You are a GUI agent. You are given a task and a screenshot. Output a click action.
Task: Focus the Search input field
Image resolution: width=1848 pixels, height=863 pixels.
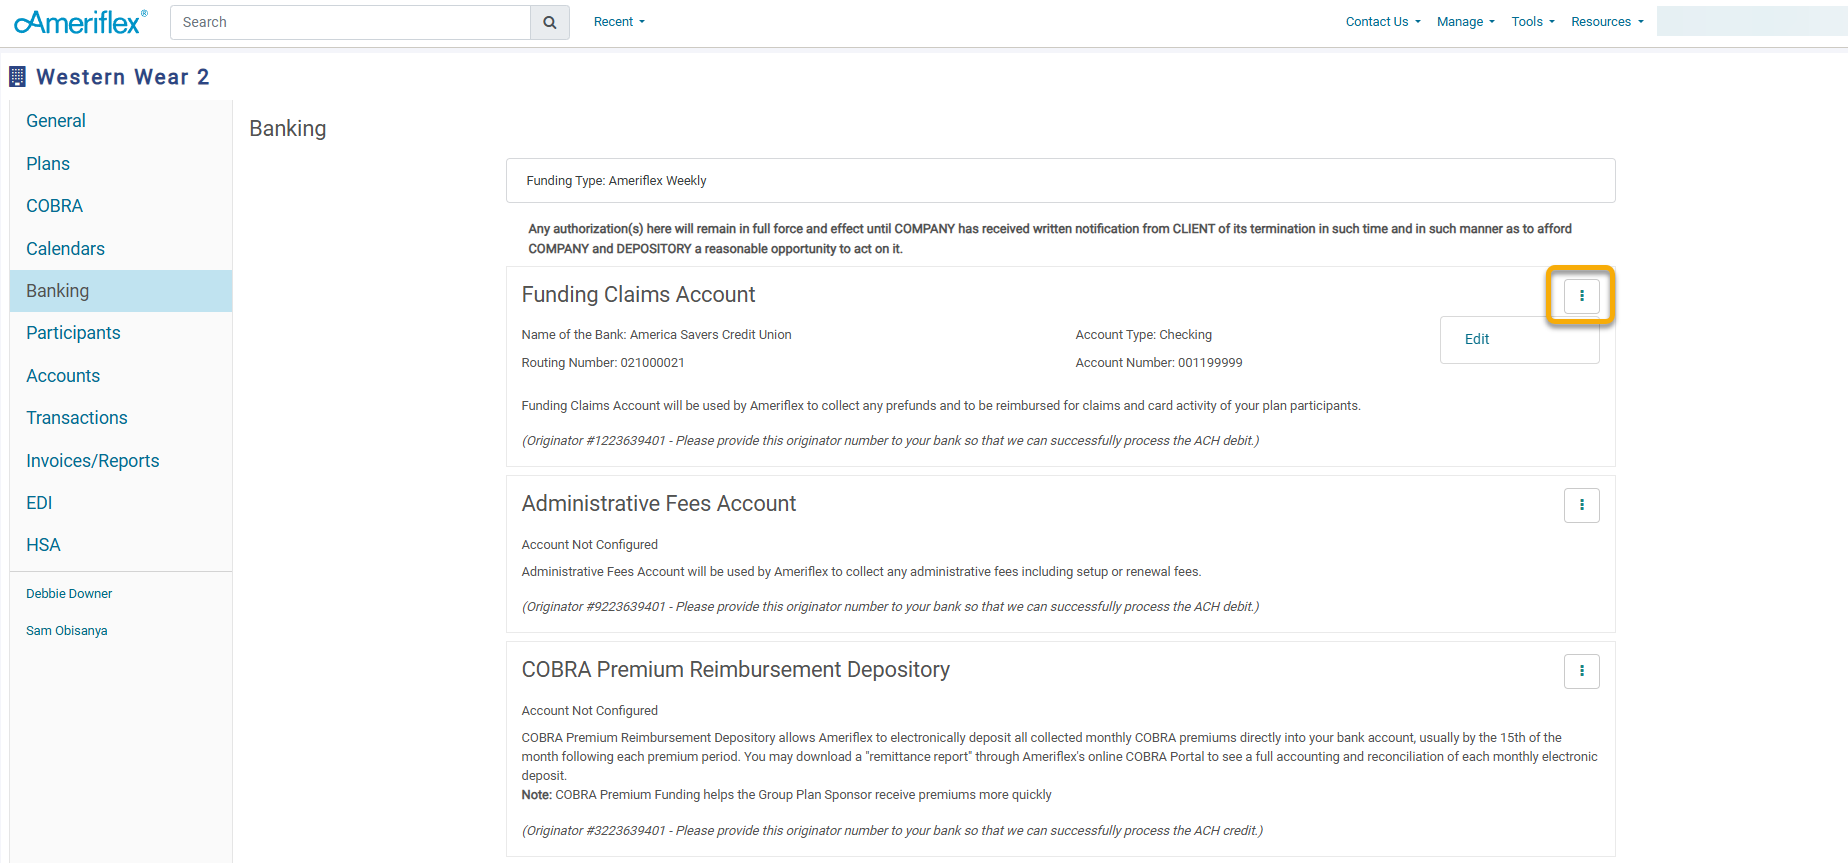click(350, 22)
